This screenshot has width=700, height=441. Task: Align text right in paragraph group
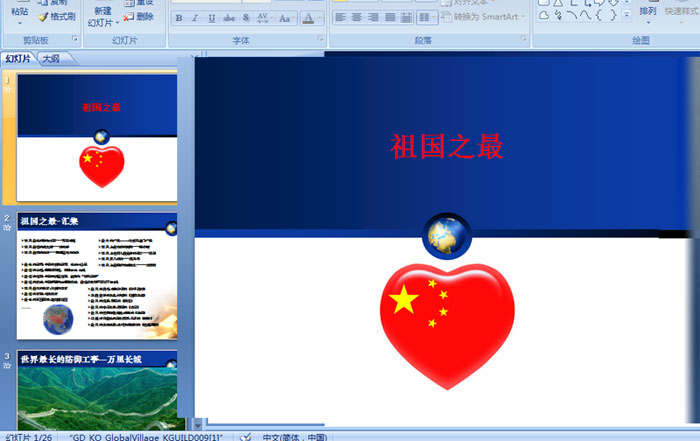pos(373,17)
